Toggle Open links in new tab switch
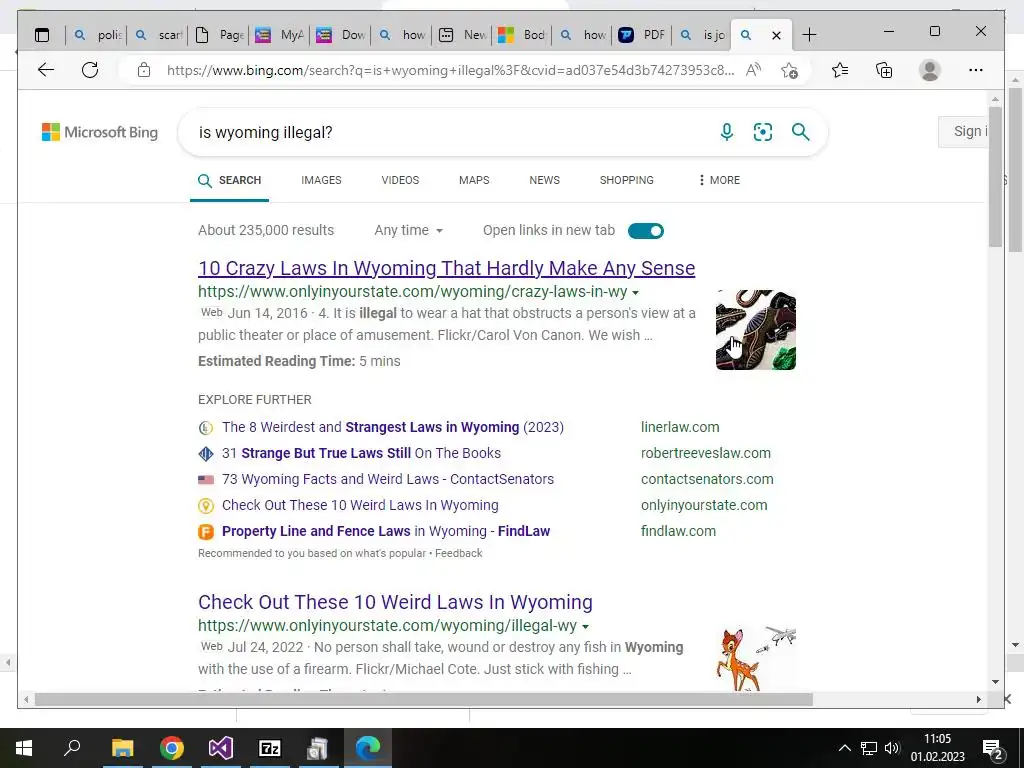The width and height of the screenshot is (1024, 768). [x=645, y=231]
